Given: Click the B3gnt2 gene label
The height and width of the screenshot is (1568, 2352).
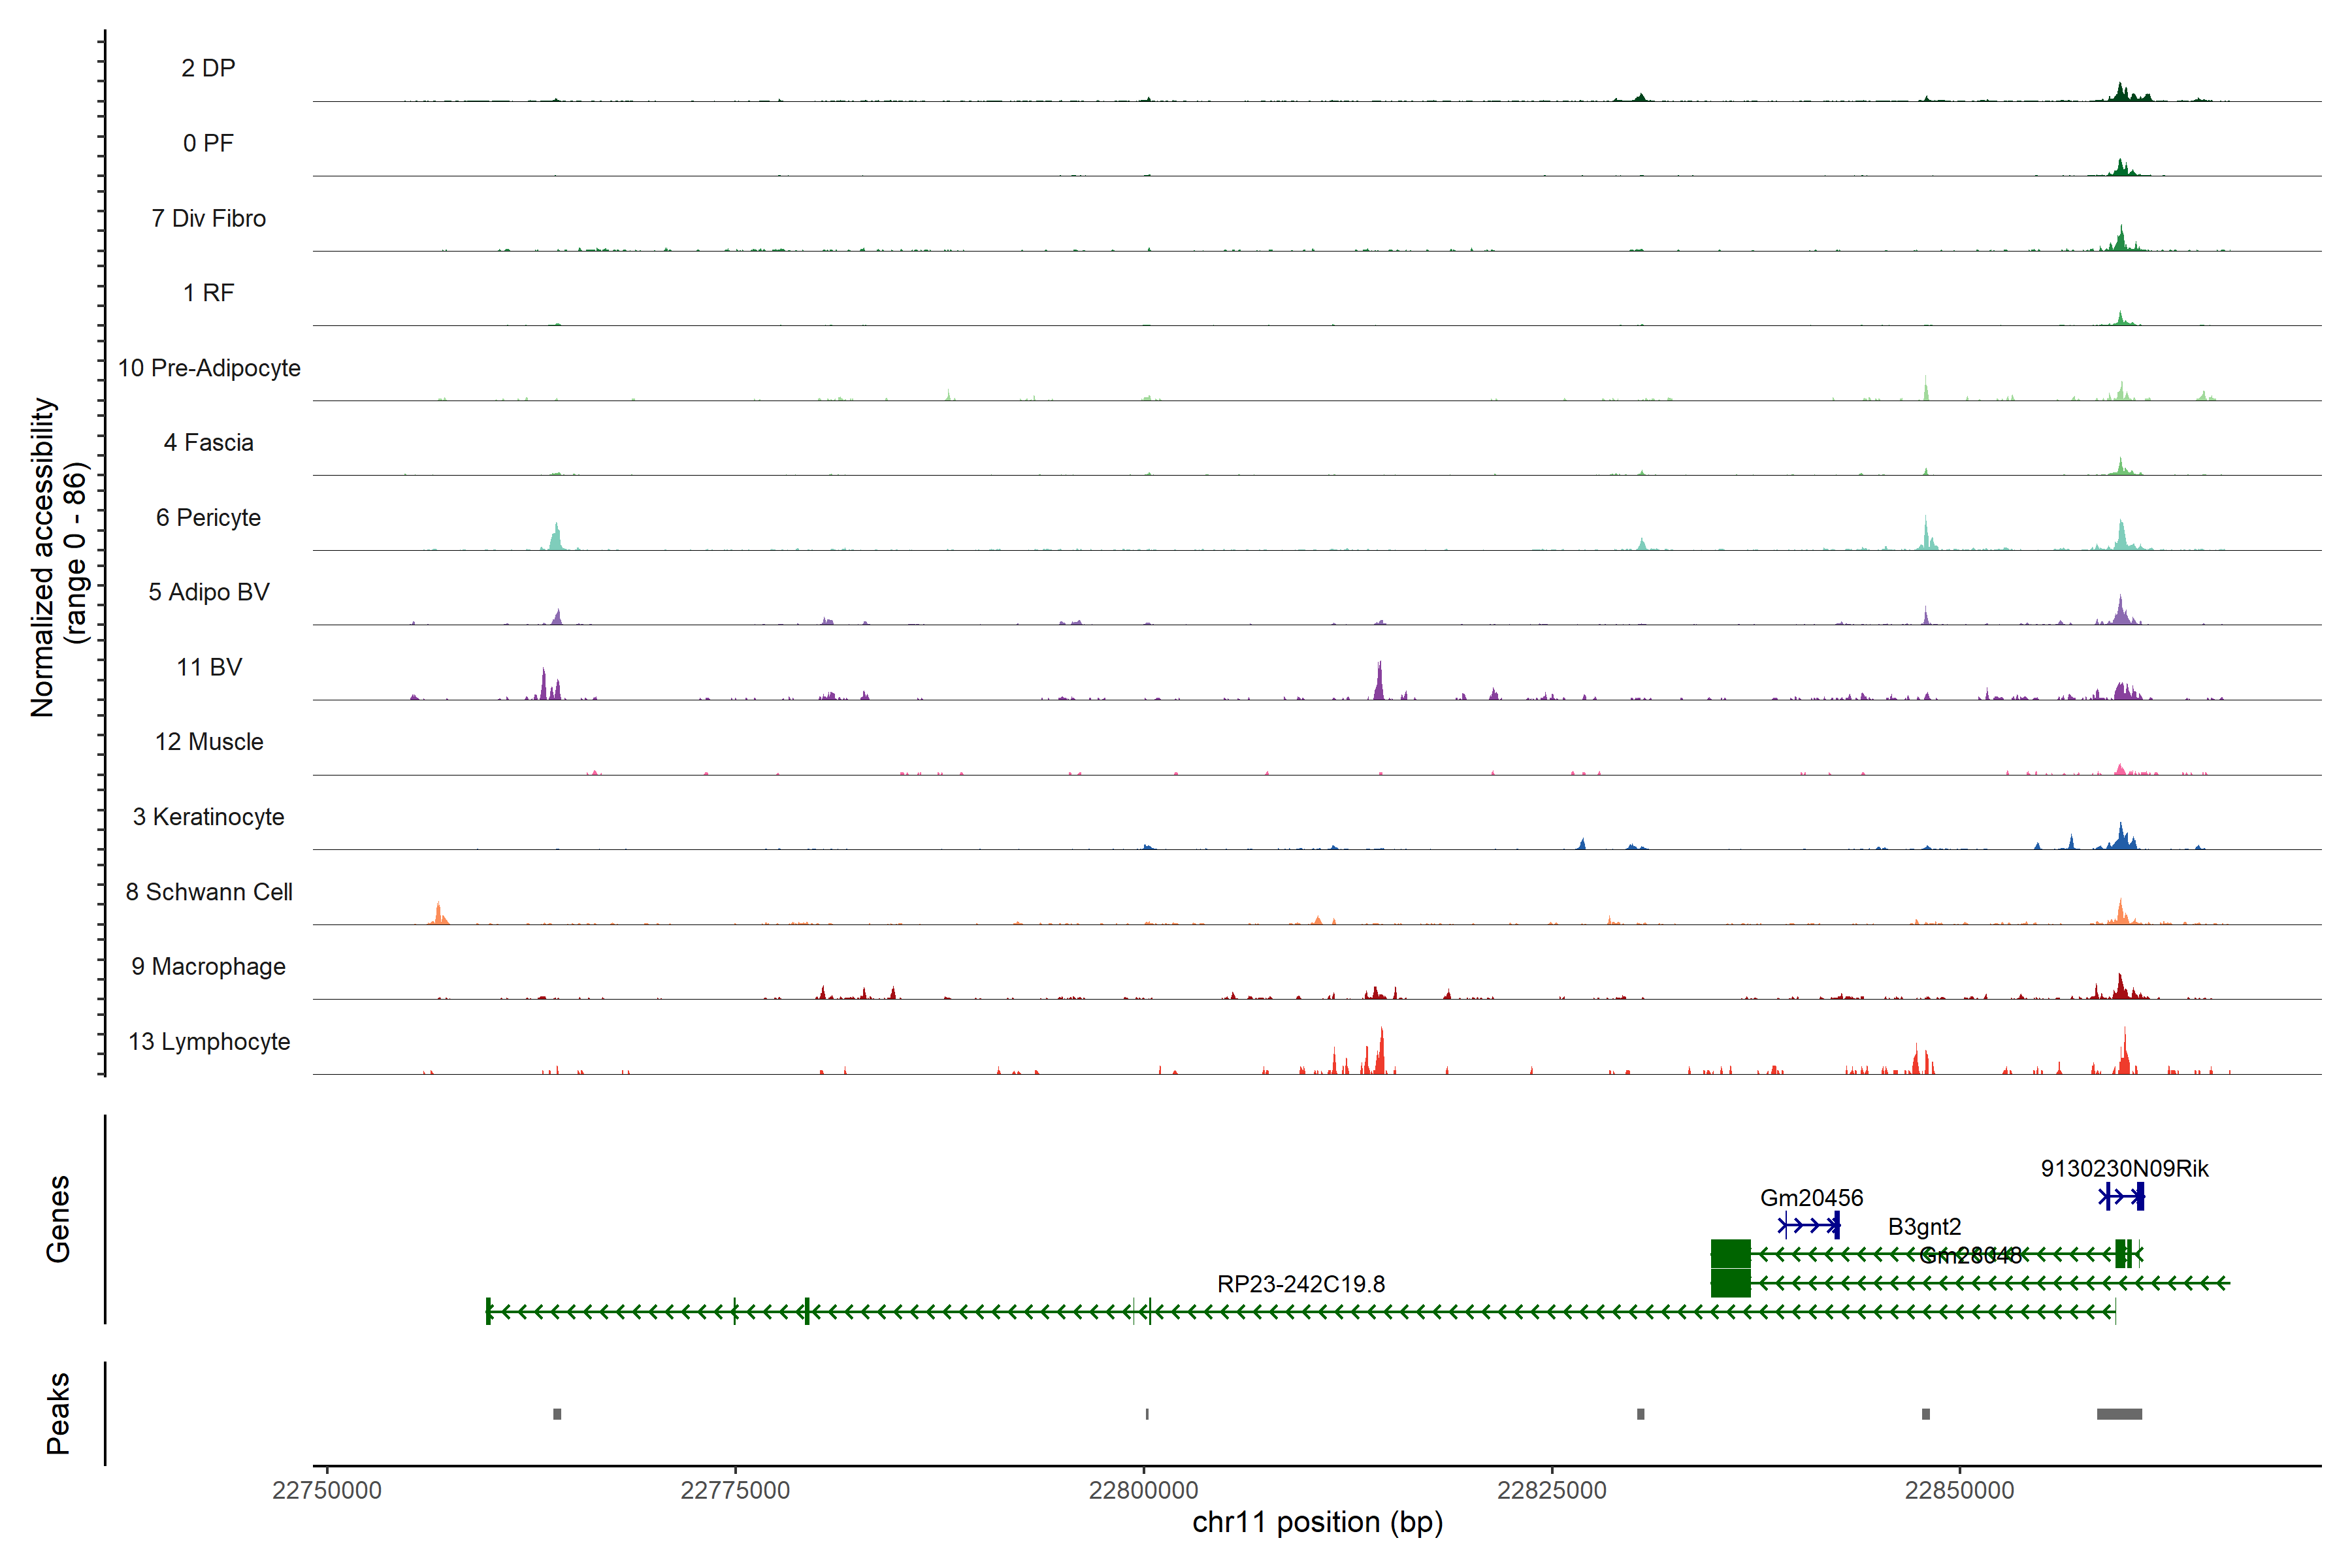Looking at the screenshot, I should tap(1924, 1226).
